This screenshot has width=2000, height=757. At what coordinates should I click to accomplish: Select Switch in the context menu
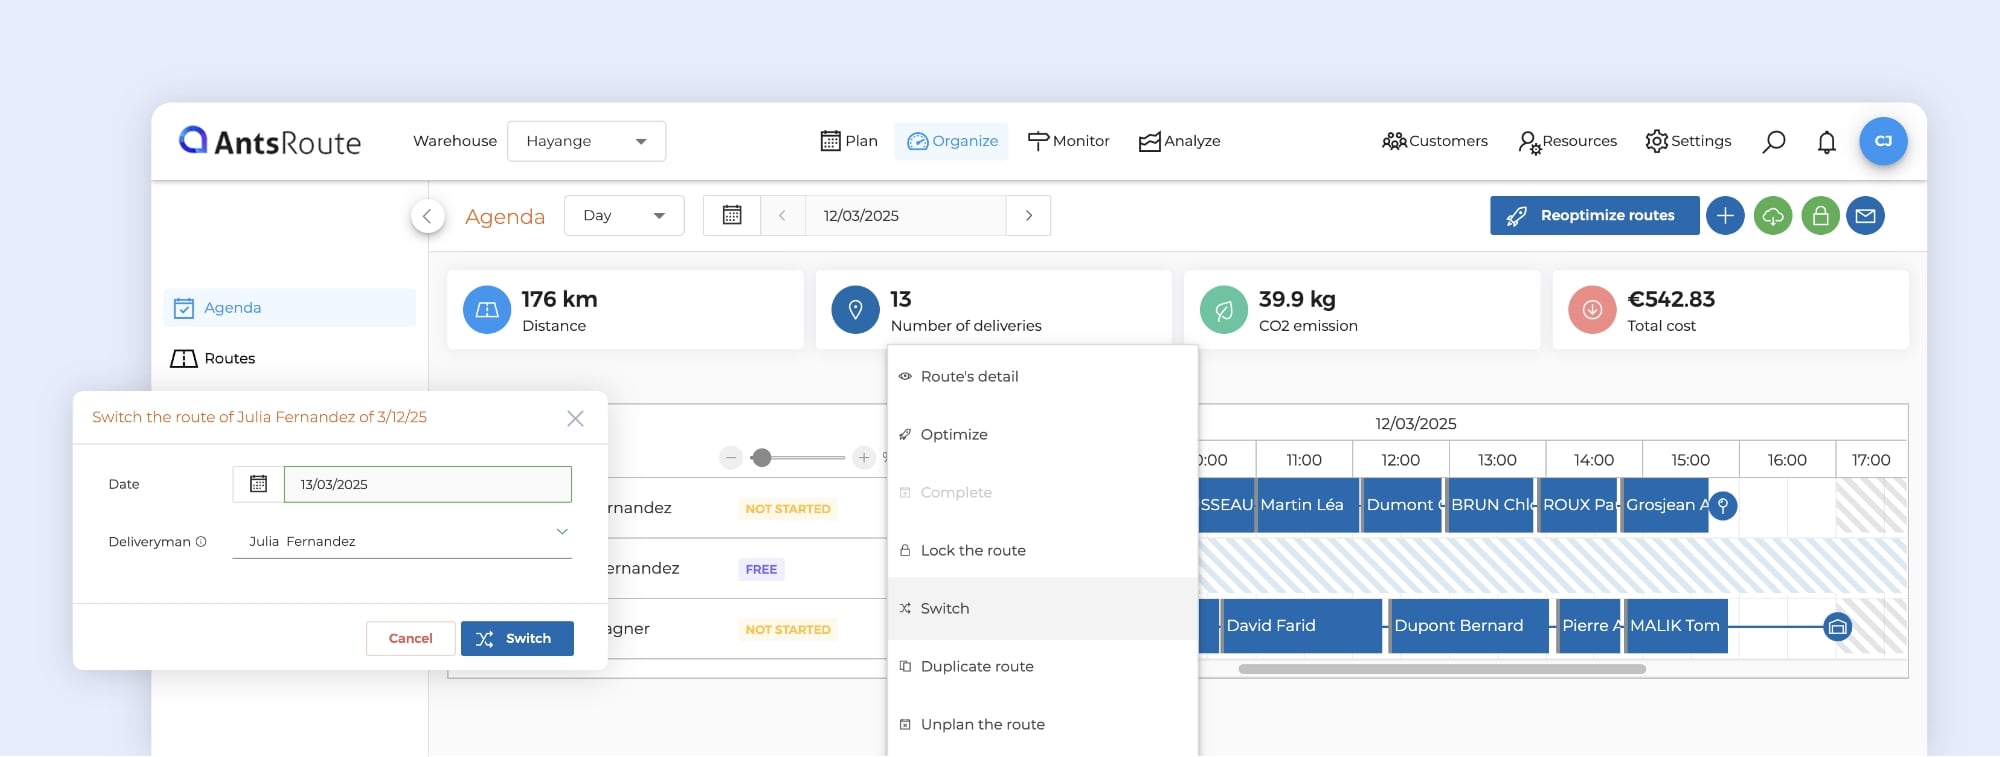click(944, 608)
